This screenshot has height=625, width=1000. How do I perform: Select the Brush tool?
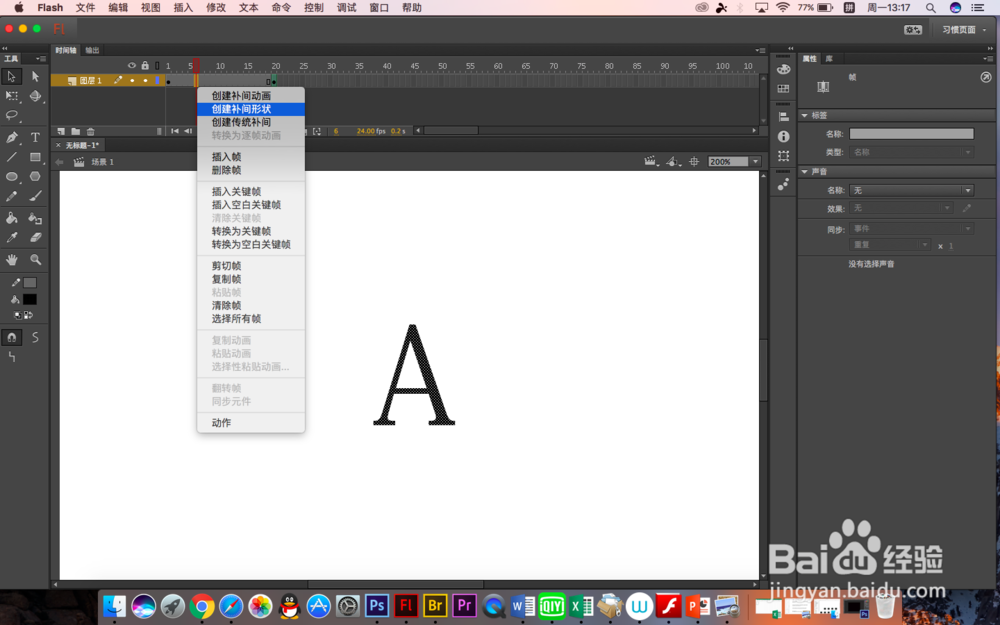[x=35, y=197]
